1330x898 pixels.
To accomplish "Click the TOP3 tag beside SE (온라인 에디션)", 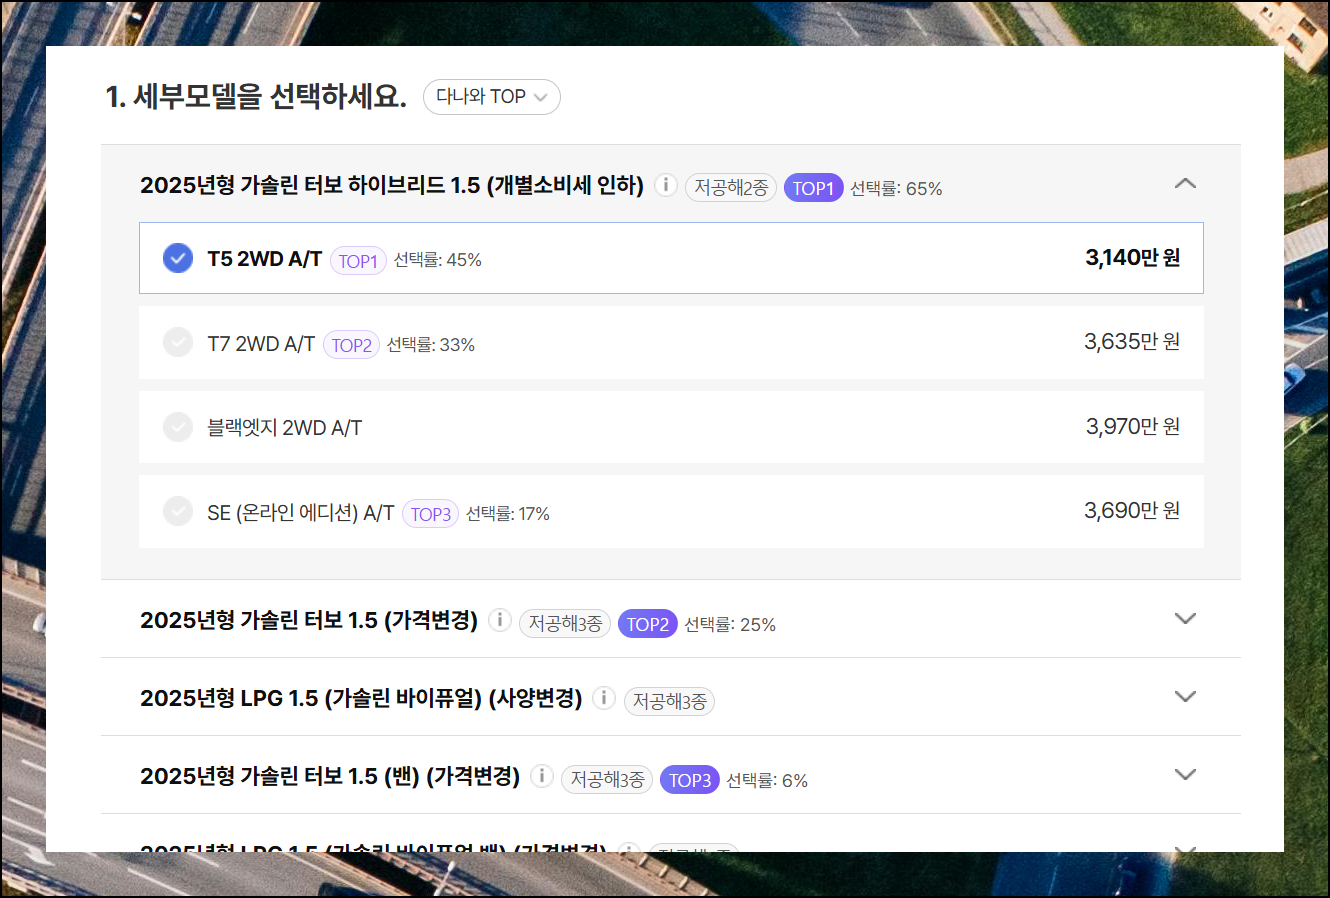I will tap(430, 514).
